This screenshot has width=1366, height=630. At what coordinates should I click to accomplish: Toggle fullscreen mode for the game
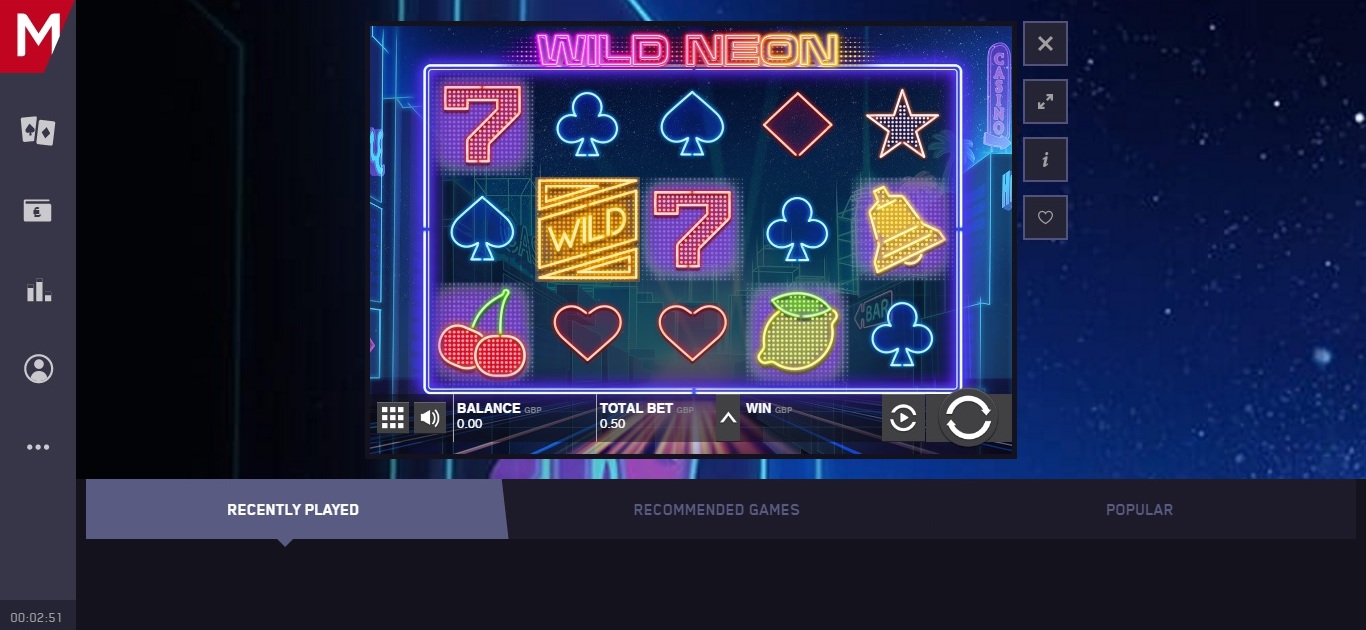[x=1045, y=101]
